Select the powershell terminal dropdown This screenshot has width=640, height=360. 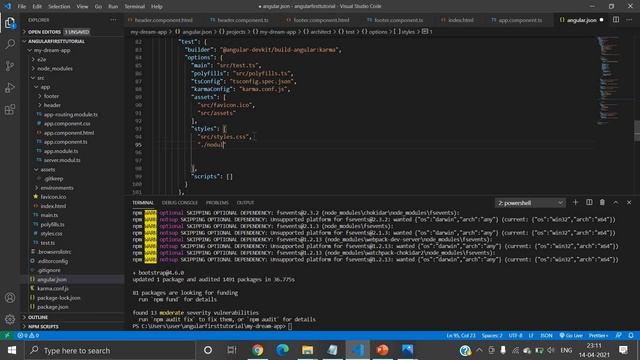click(530, 203)
